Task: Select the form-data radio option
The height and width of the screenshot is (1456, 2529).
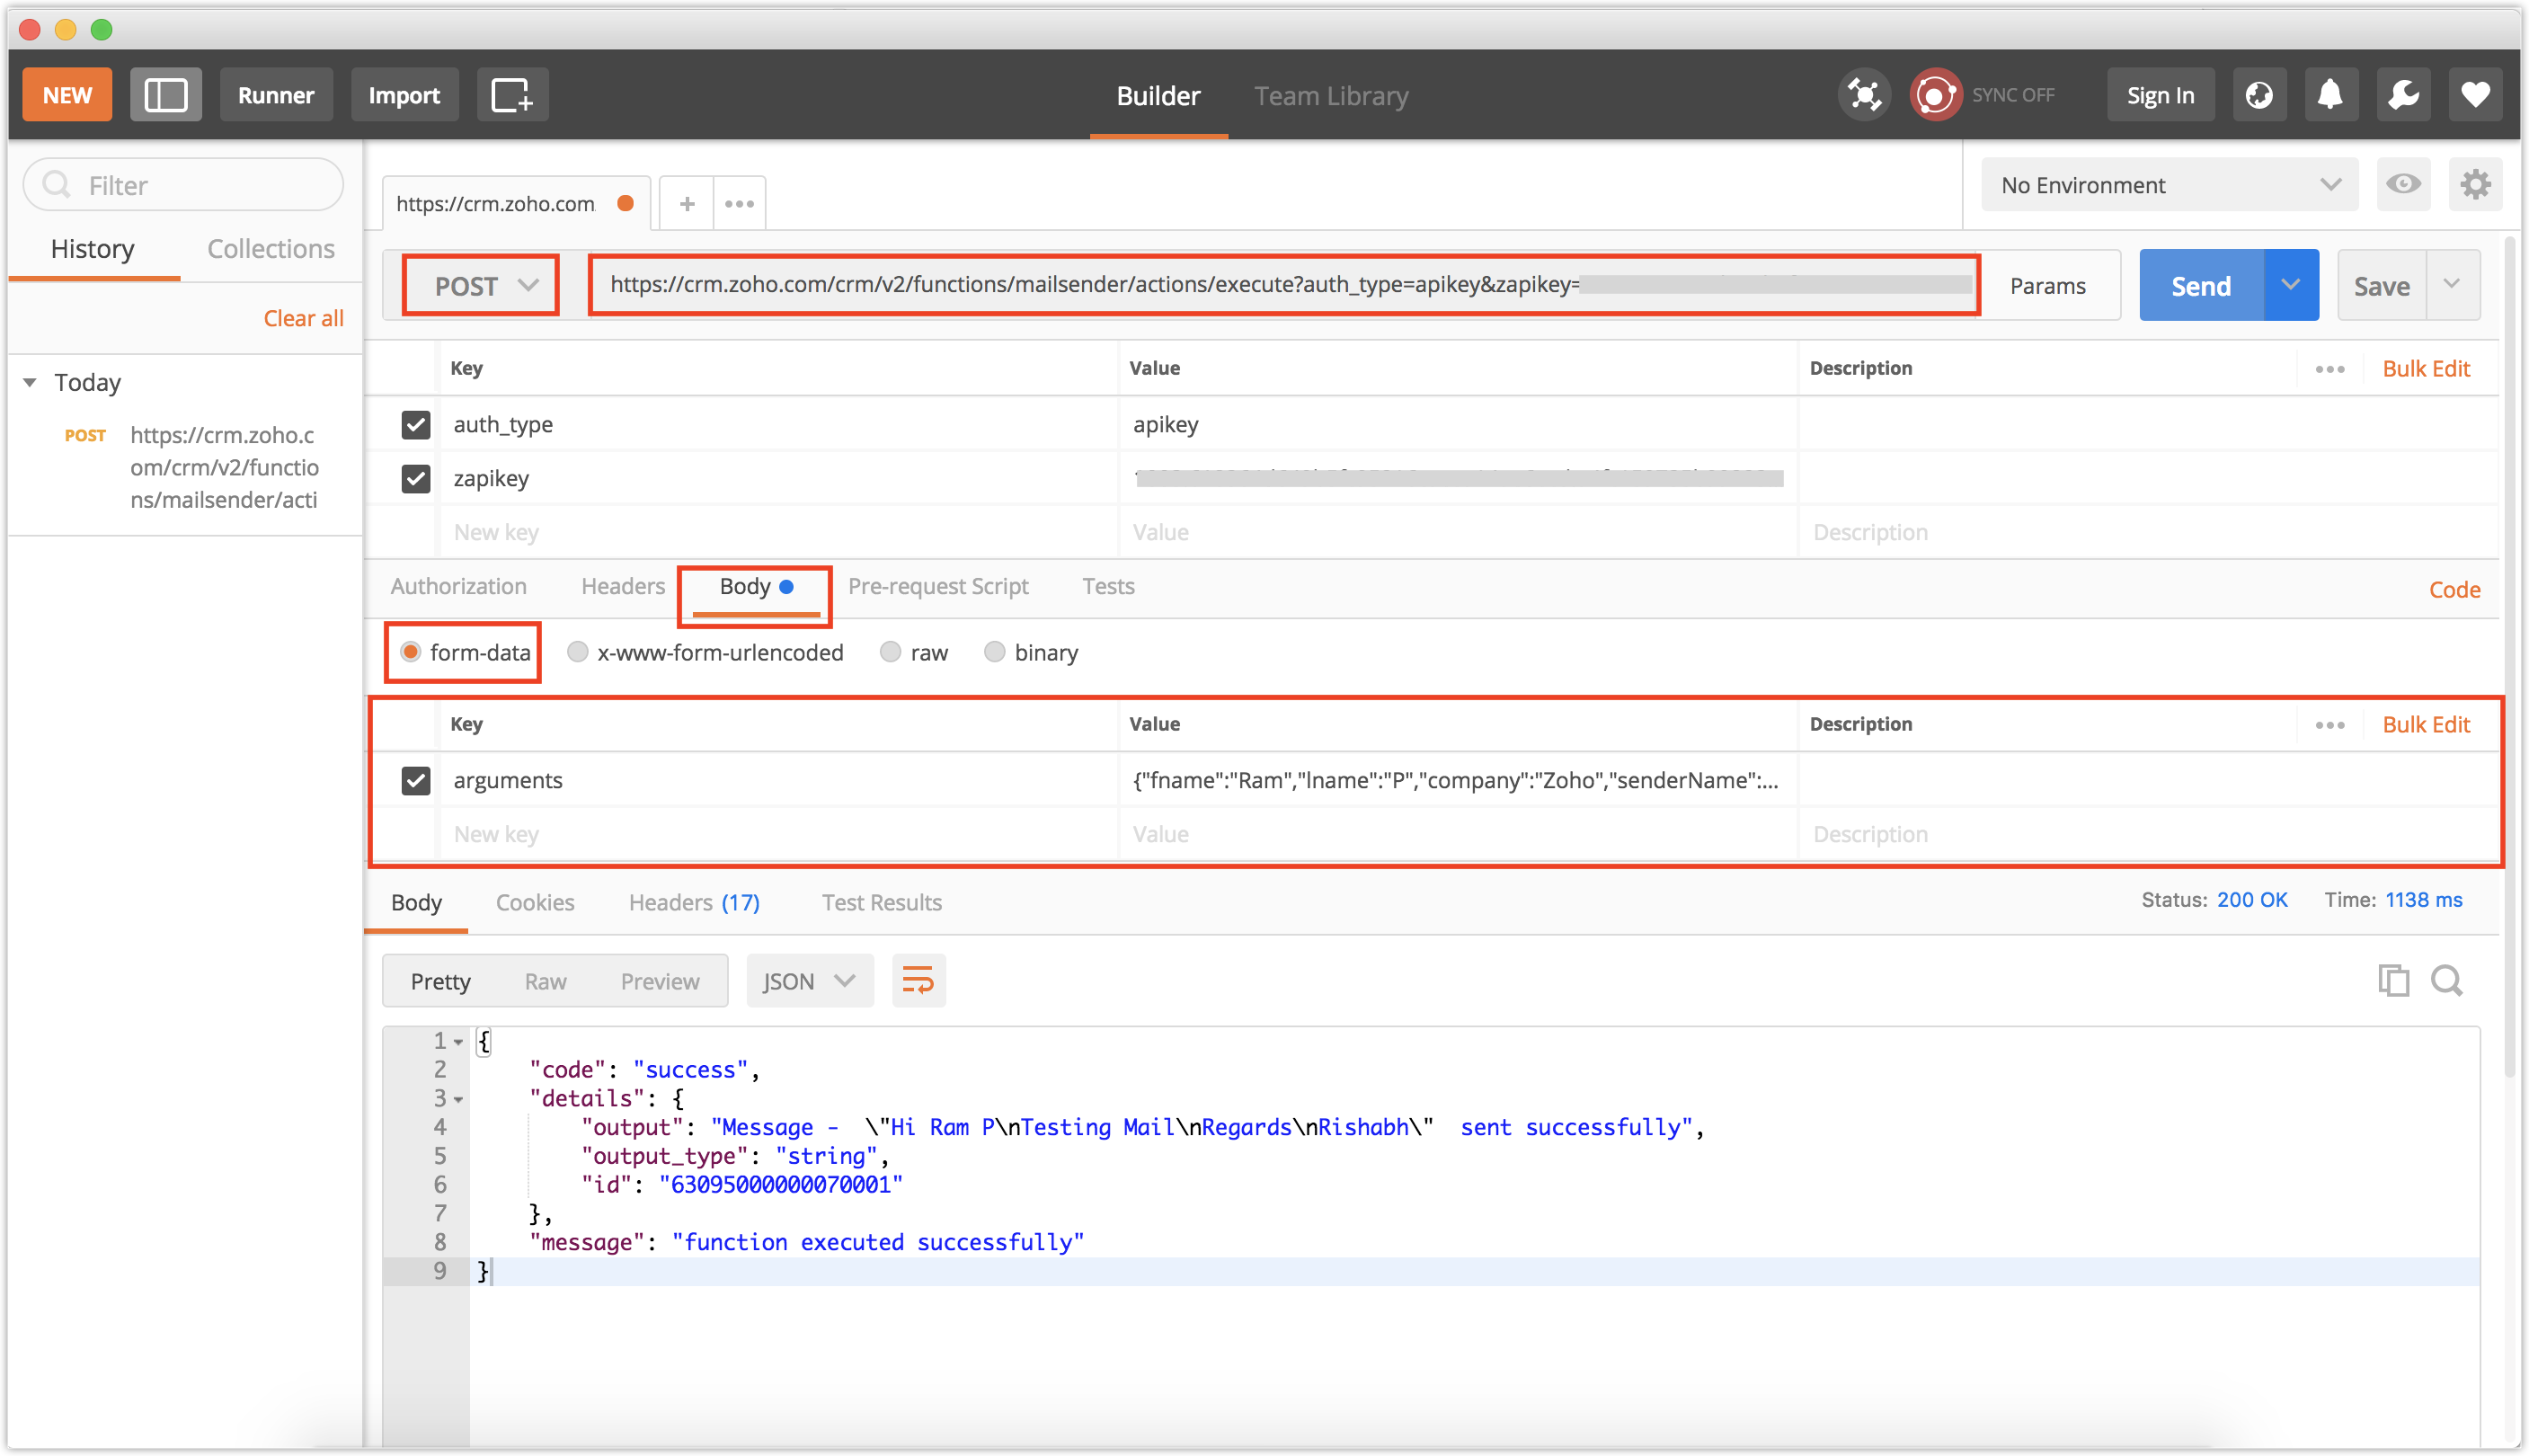Action: [x=410, y=652]
